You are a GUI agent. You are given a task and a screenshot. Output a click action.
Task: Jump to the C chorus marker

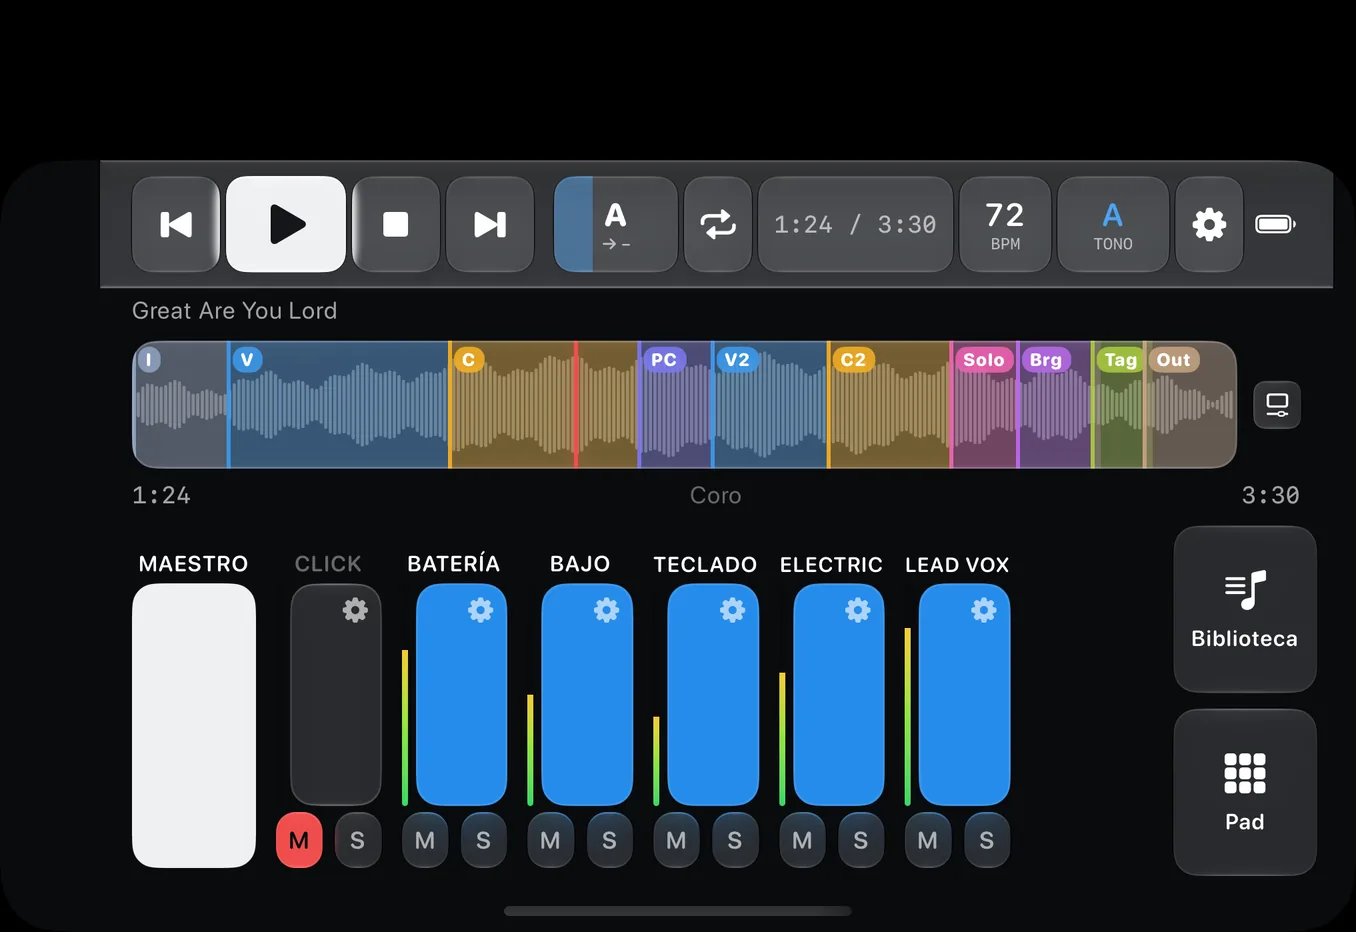point(468,360)
